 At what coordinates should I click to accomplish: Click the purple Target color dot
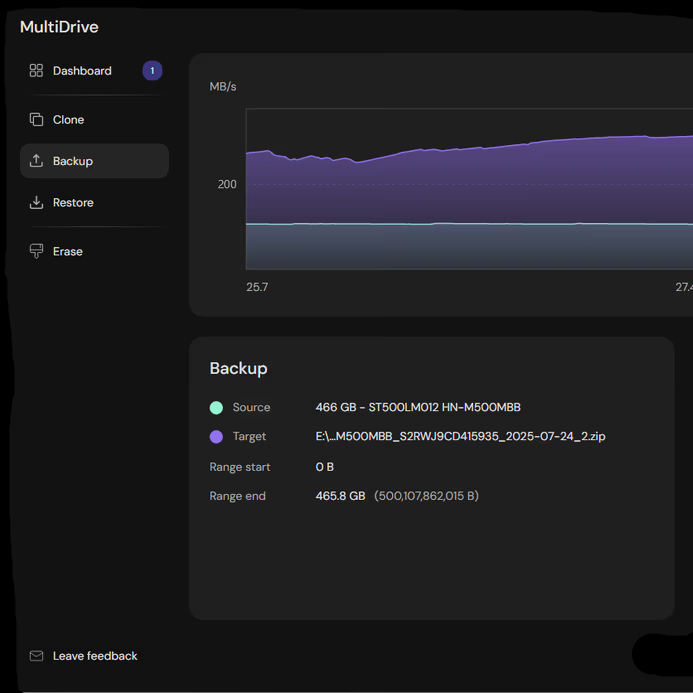tap(216, 437)
